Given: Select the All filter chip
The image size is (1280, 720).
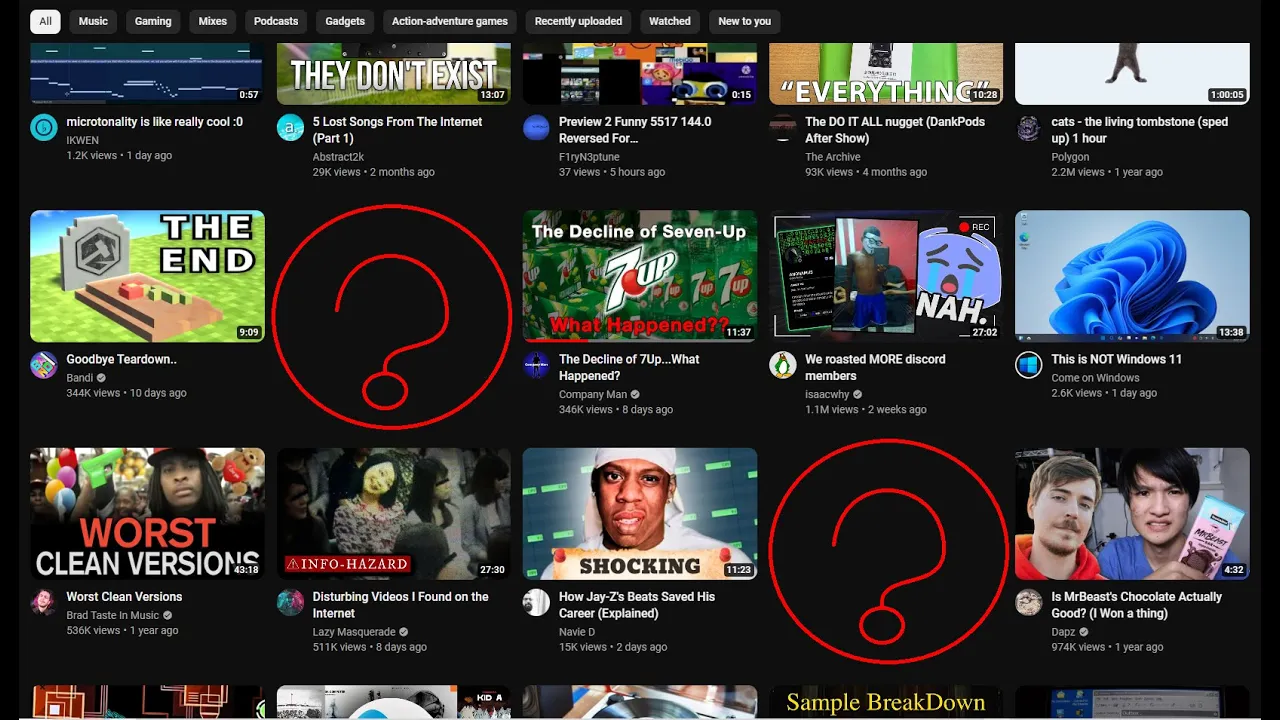Looking at the screenshot, I should click(45, 21).
